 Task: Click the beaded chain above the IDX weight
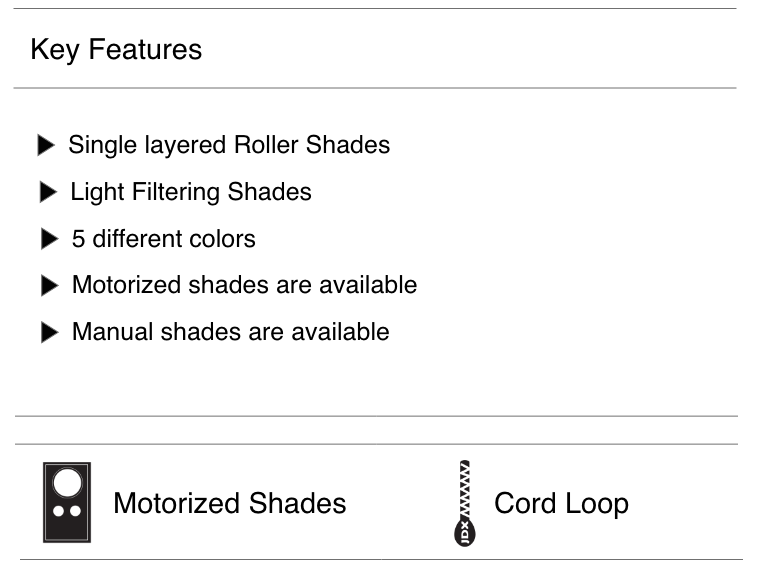[x=464, y=485]
